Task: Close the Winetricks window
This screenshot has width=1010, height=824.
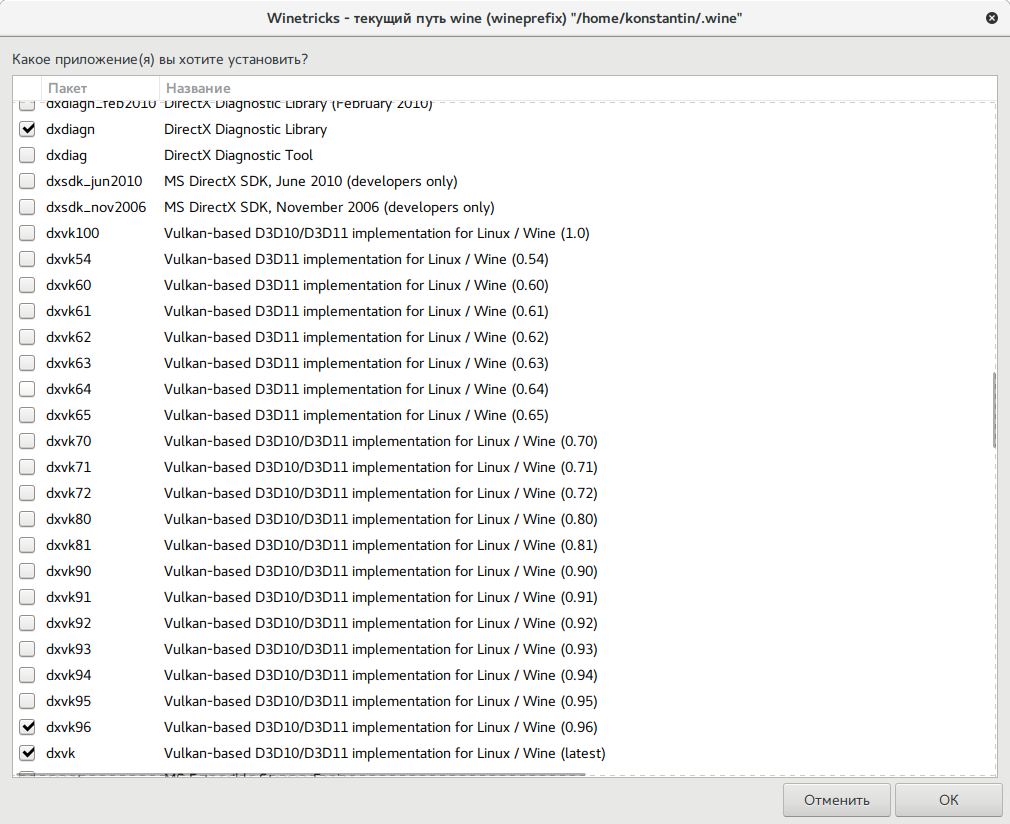Action: (x=992, y=18)
